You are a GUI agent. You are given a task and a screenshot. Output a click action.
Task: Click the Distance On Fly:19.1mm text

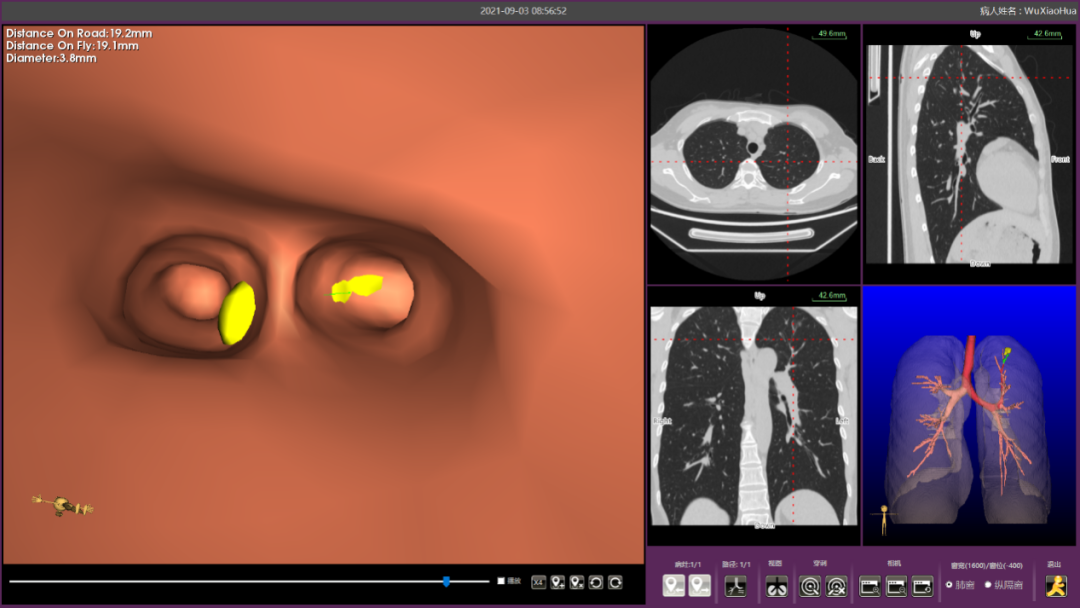tap(72, 45)
